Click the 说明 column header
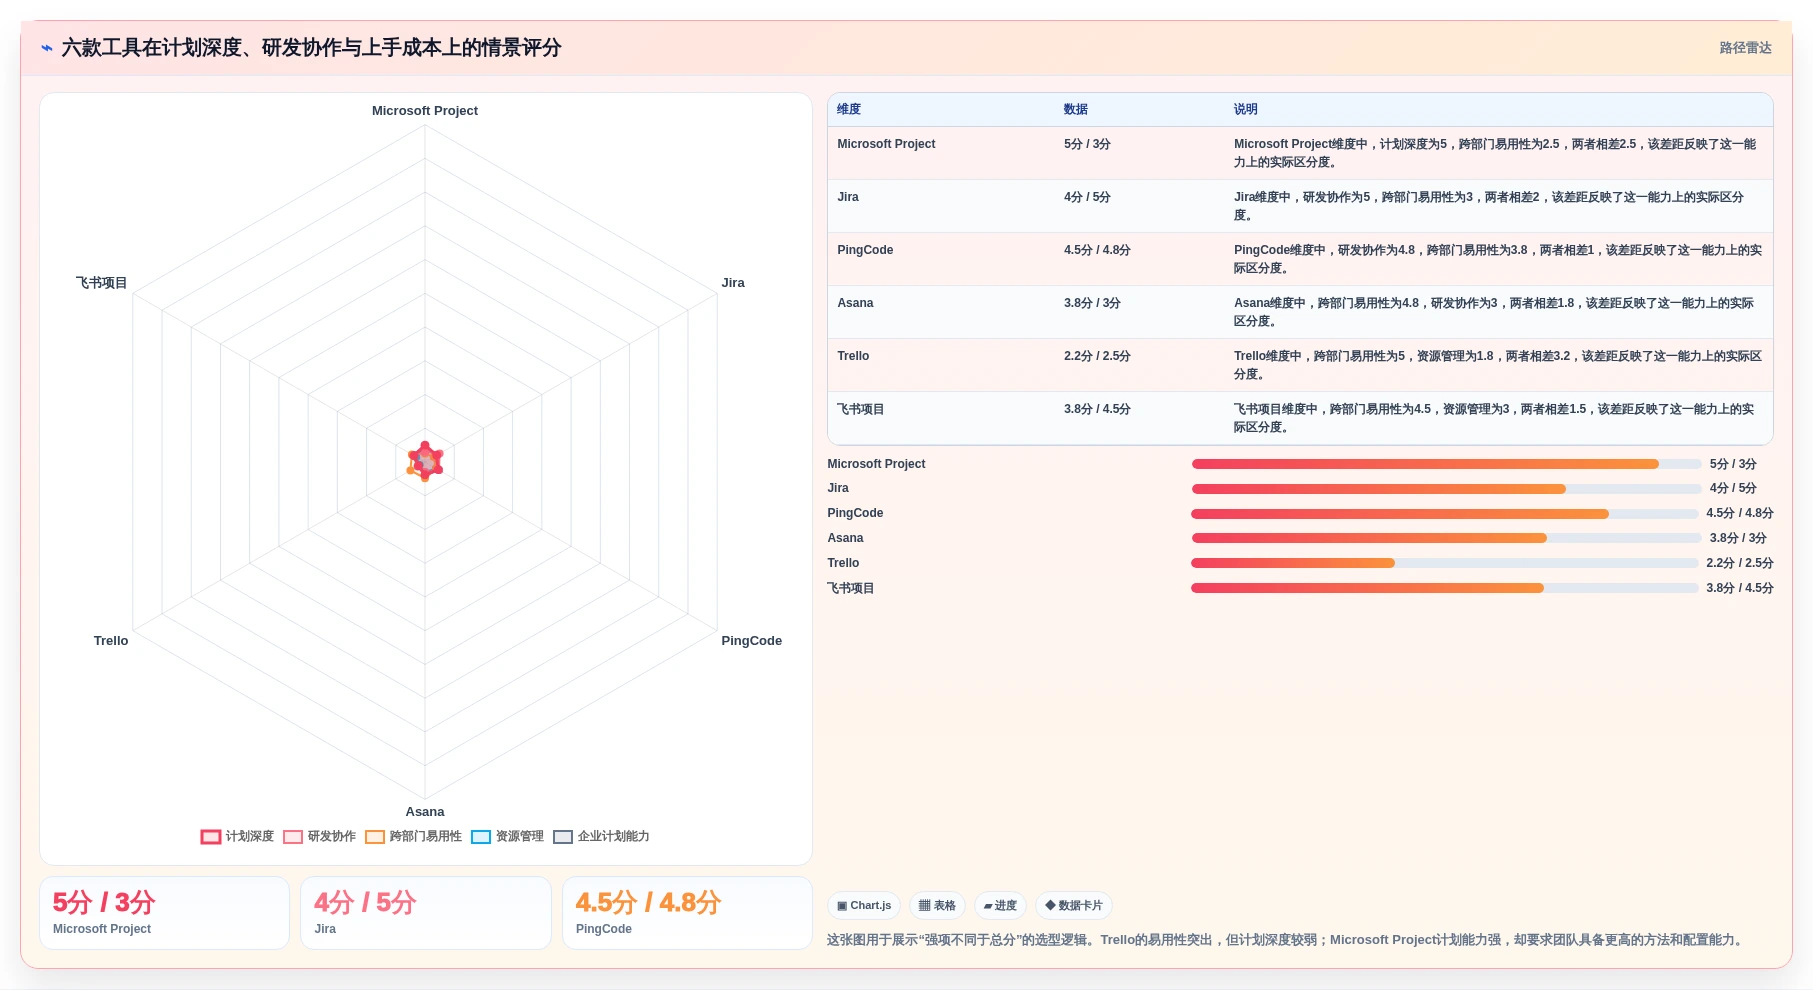1813x990 pixels. (1245, 110)
